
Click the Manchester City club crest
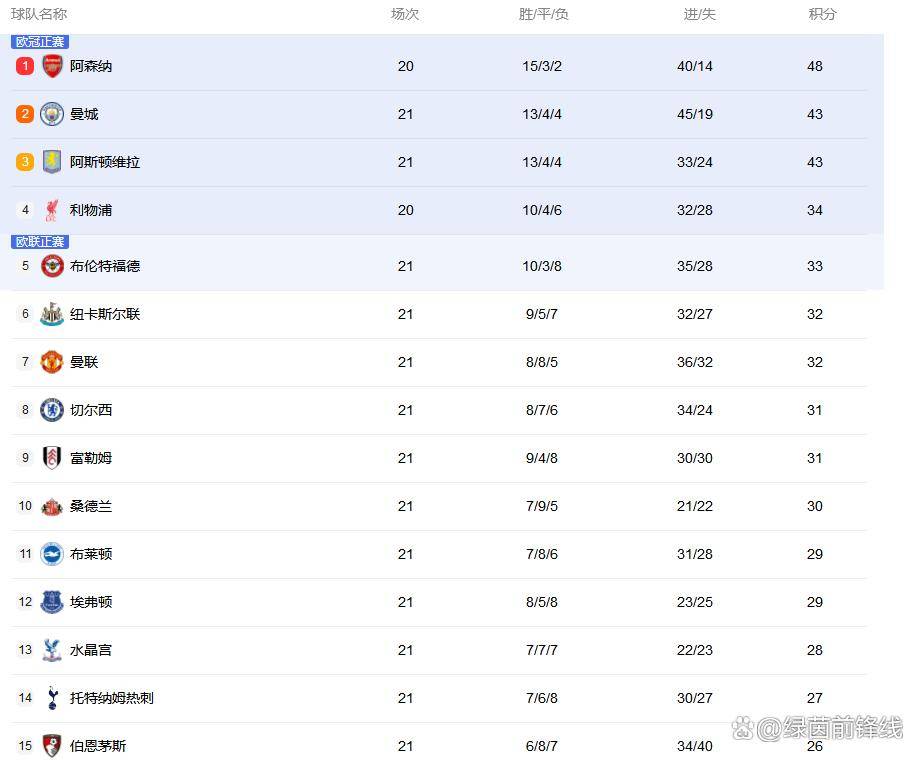coord(52,114)
